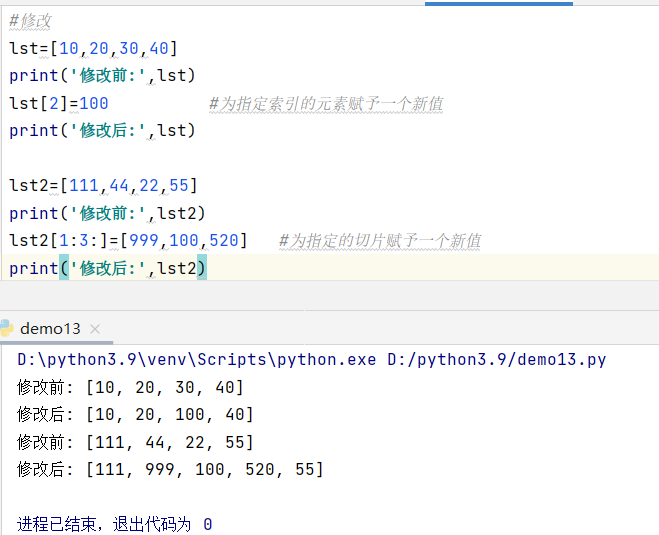
Task: Click the assignment 'lst[2]=100'
Action: click(59, 103)
